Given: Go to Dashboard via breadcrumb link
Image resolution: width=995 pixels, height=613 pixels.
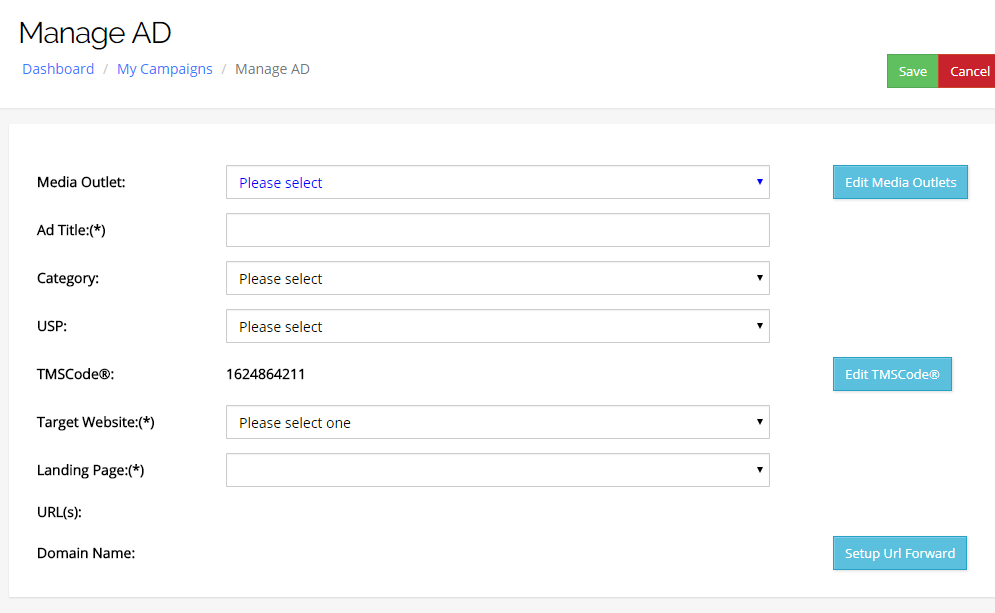Looking at the screenshot, I should [x=58, y=69].
